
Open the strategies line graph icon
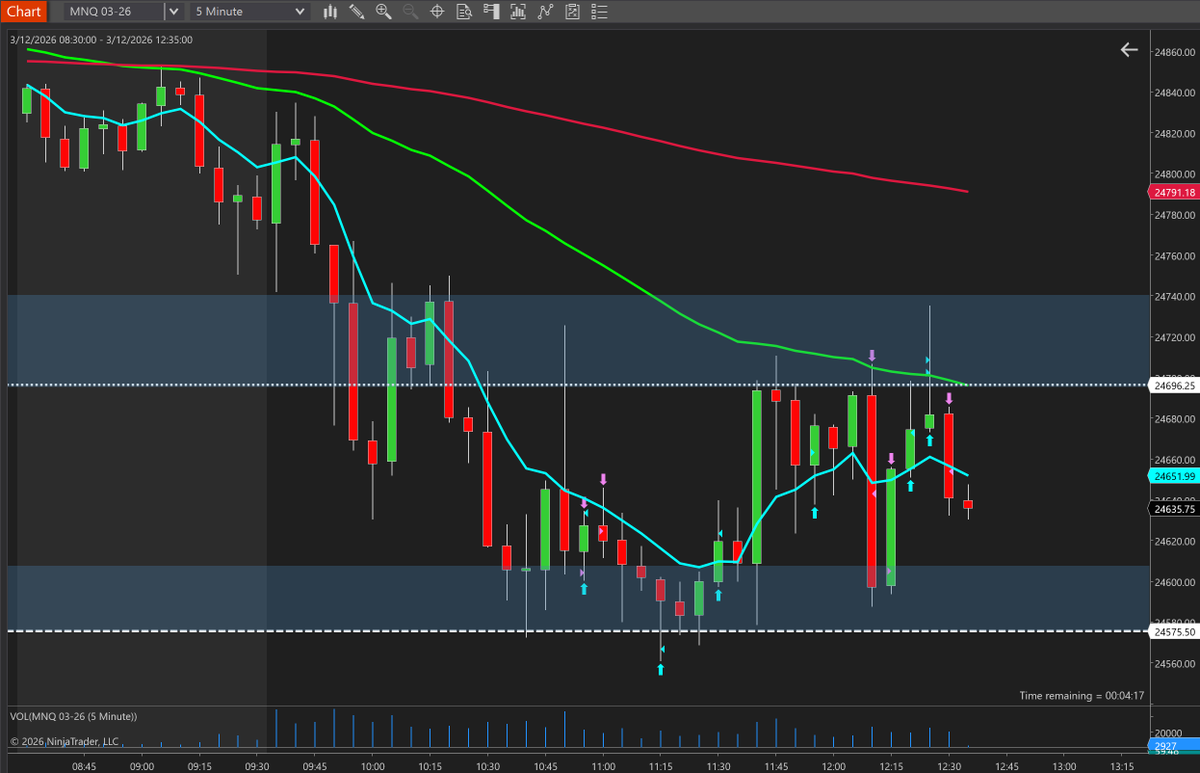coord(545,12)
